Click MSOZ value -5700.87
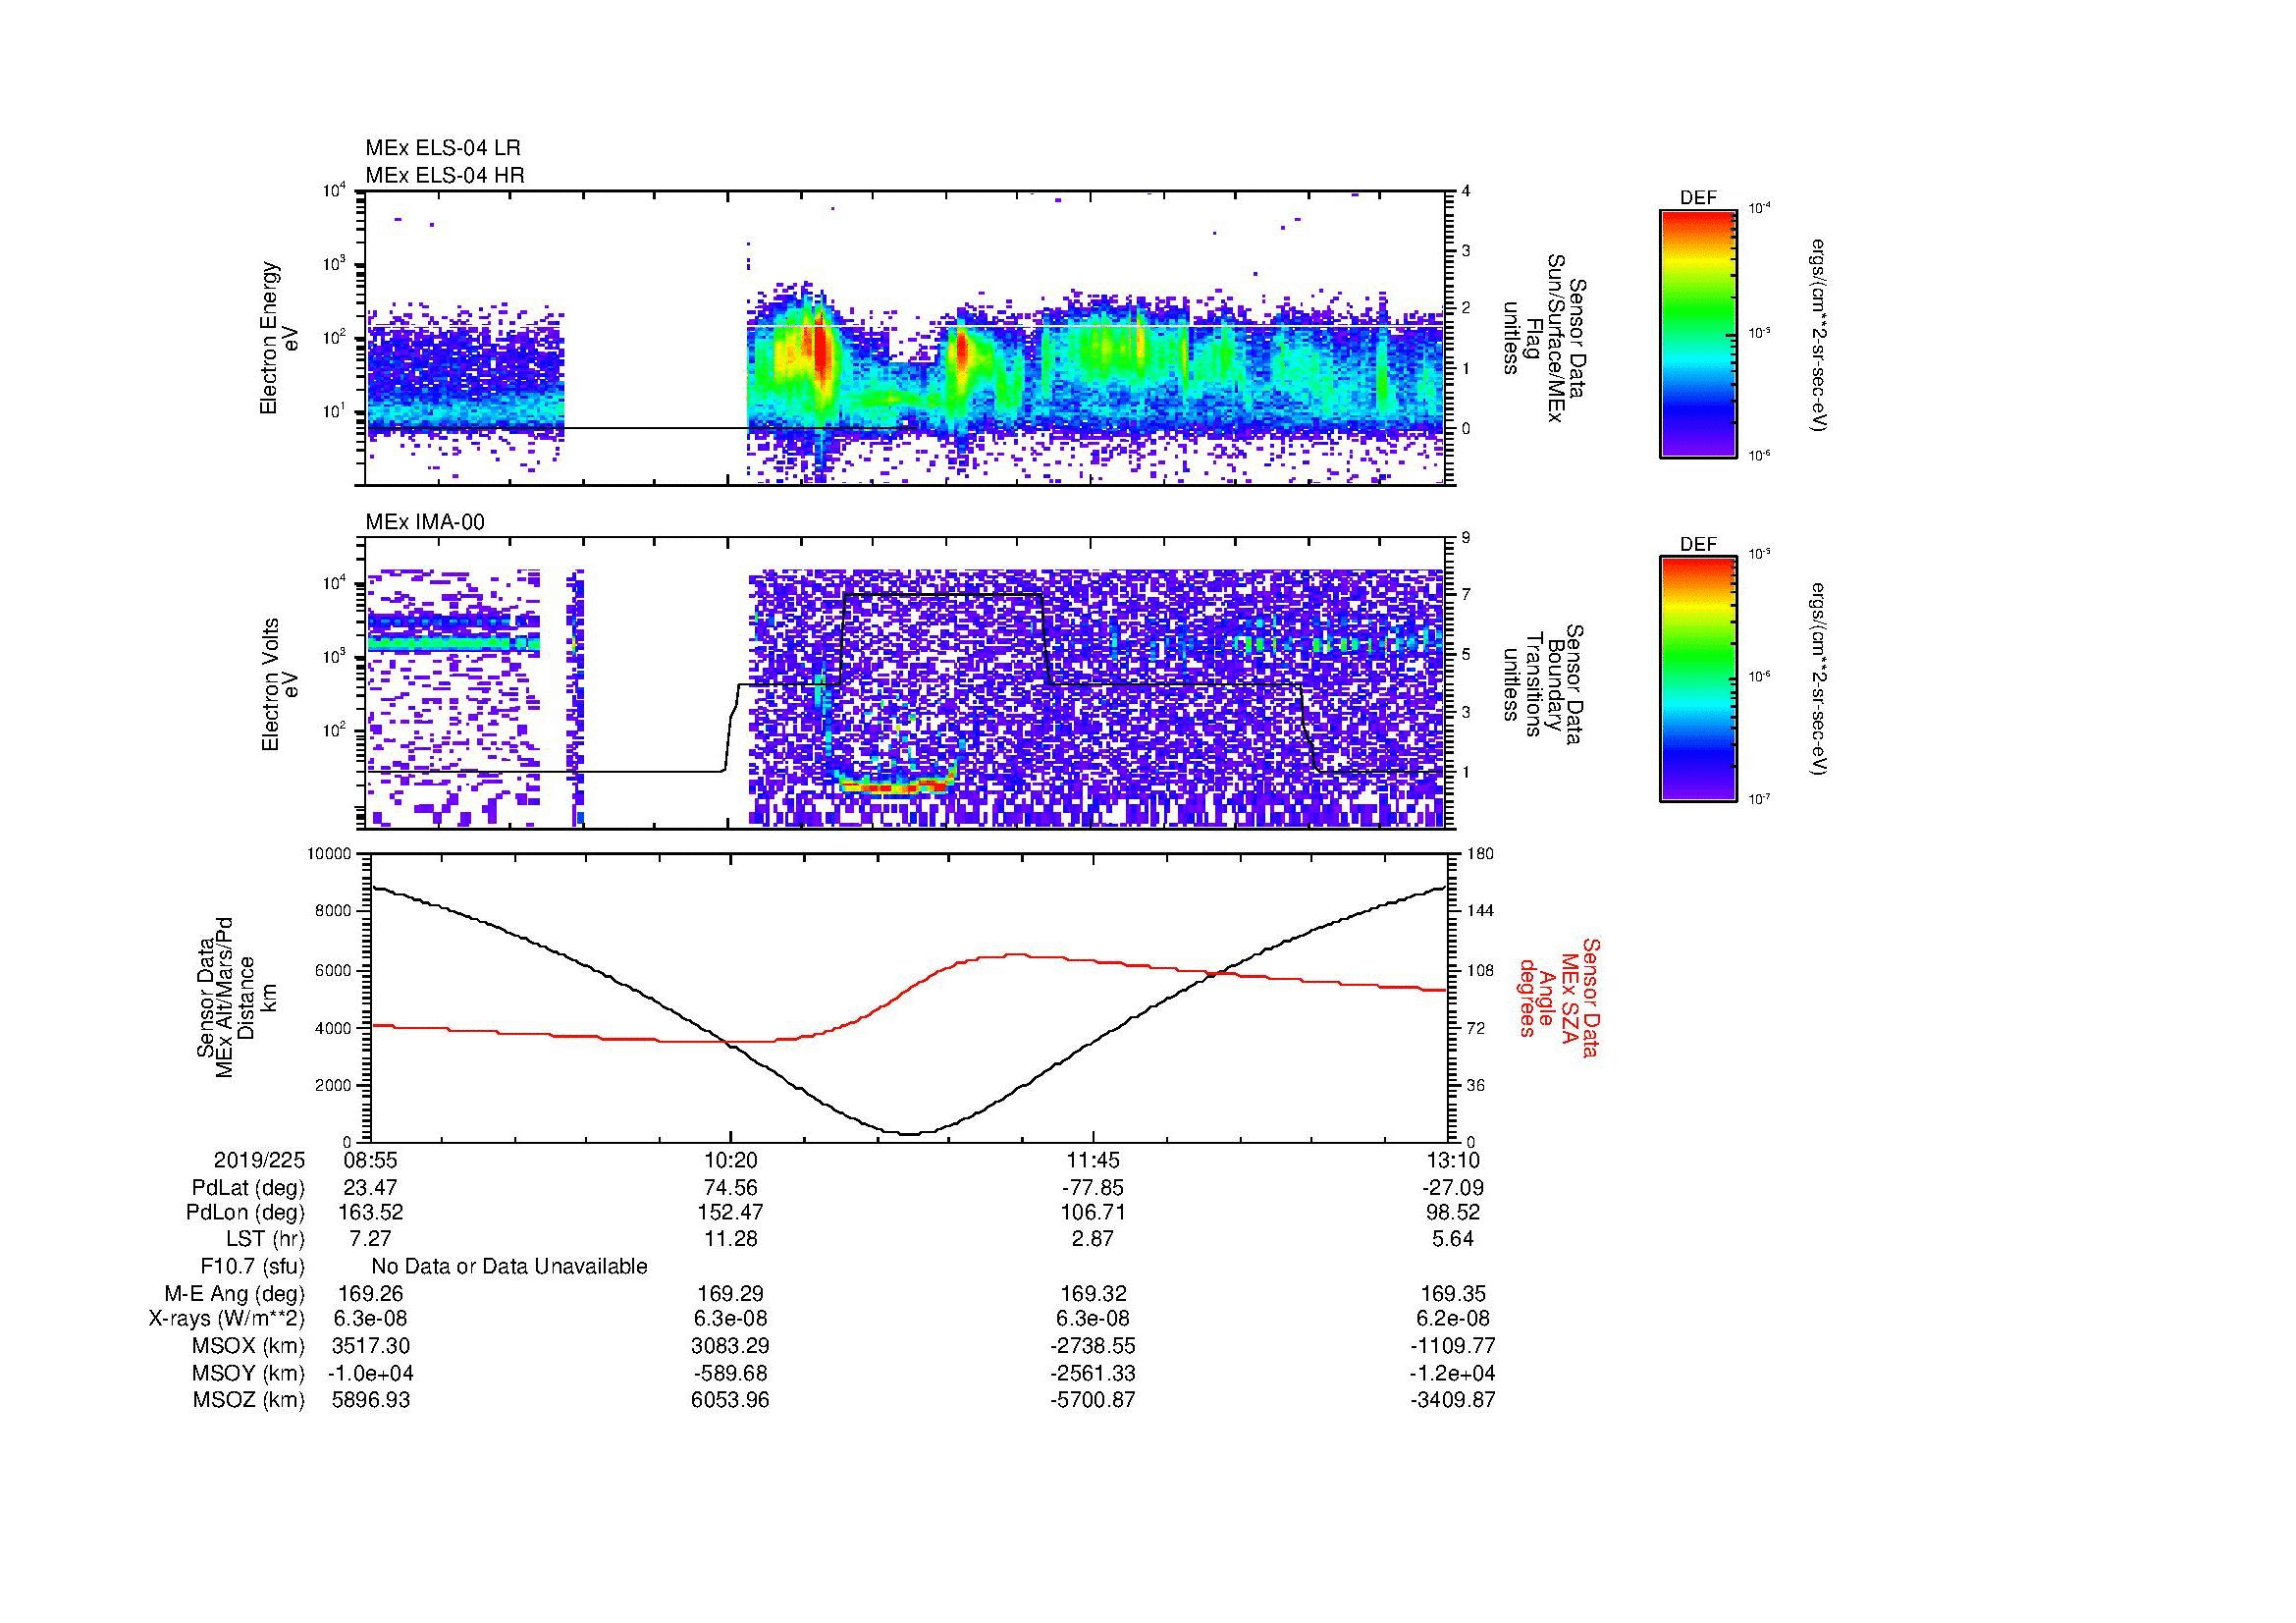Screen dimensions: 2296x1623 (1093, 1400)
